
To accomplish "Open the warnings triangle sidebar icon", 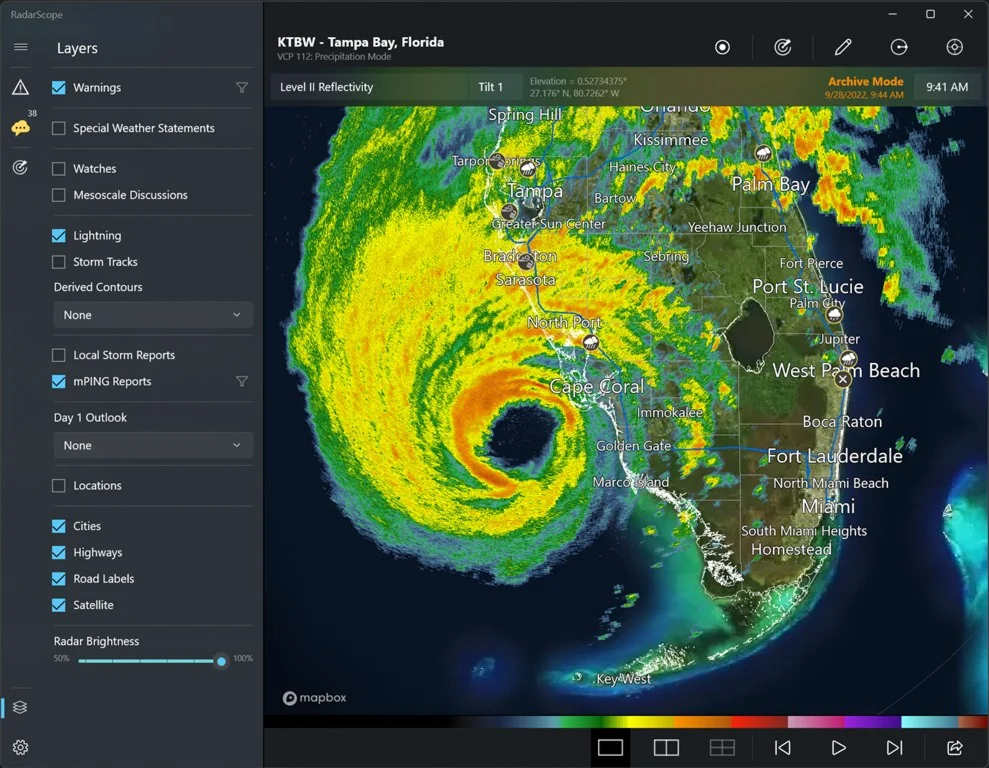I will click(20, 87).
